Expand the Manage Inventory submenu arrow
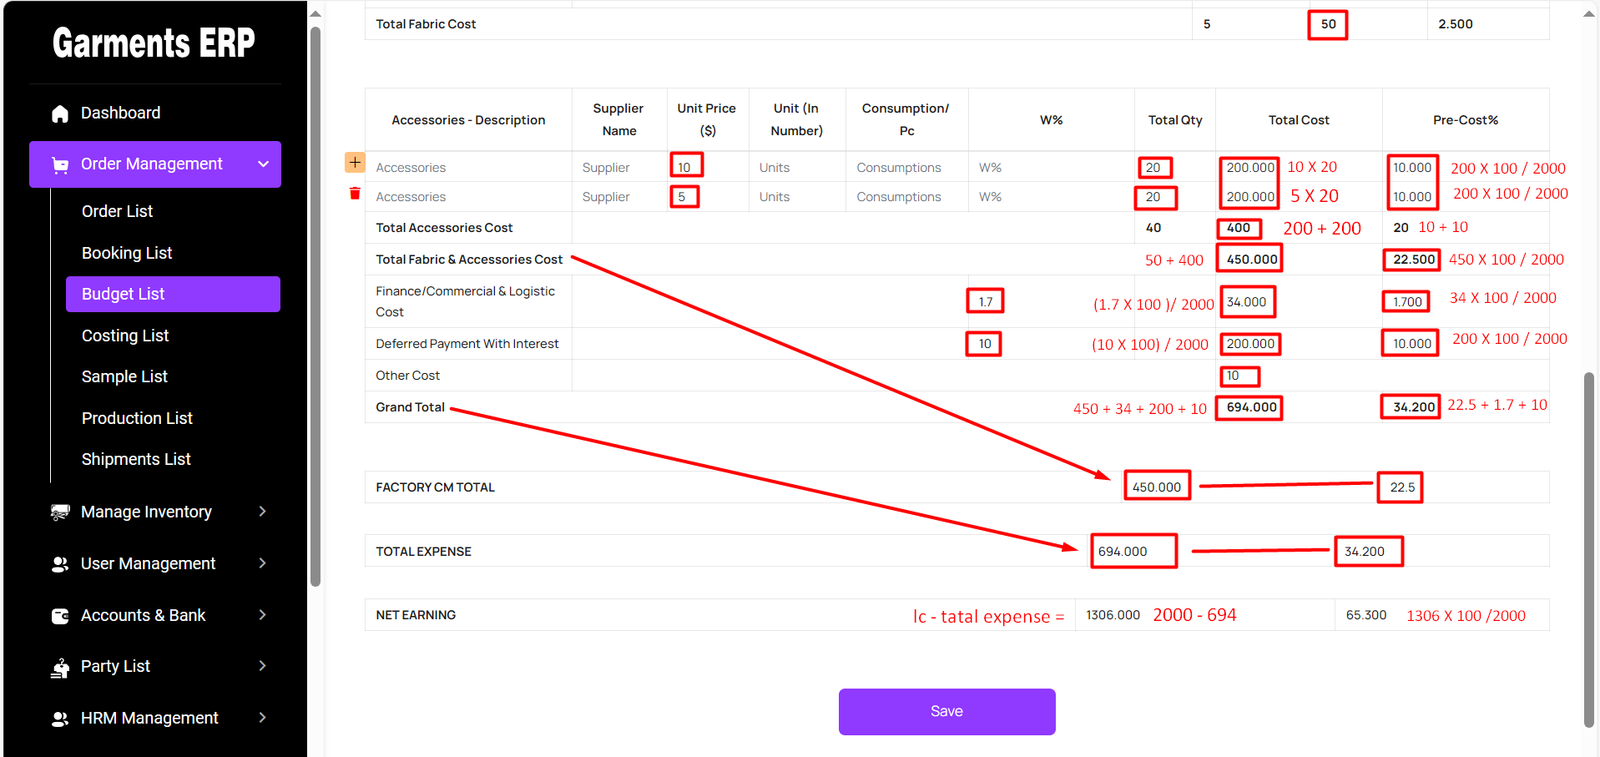 (263, 512)
